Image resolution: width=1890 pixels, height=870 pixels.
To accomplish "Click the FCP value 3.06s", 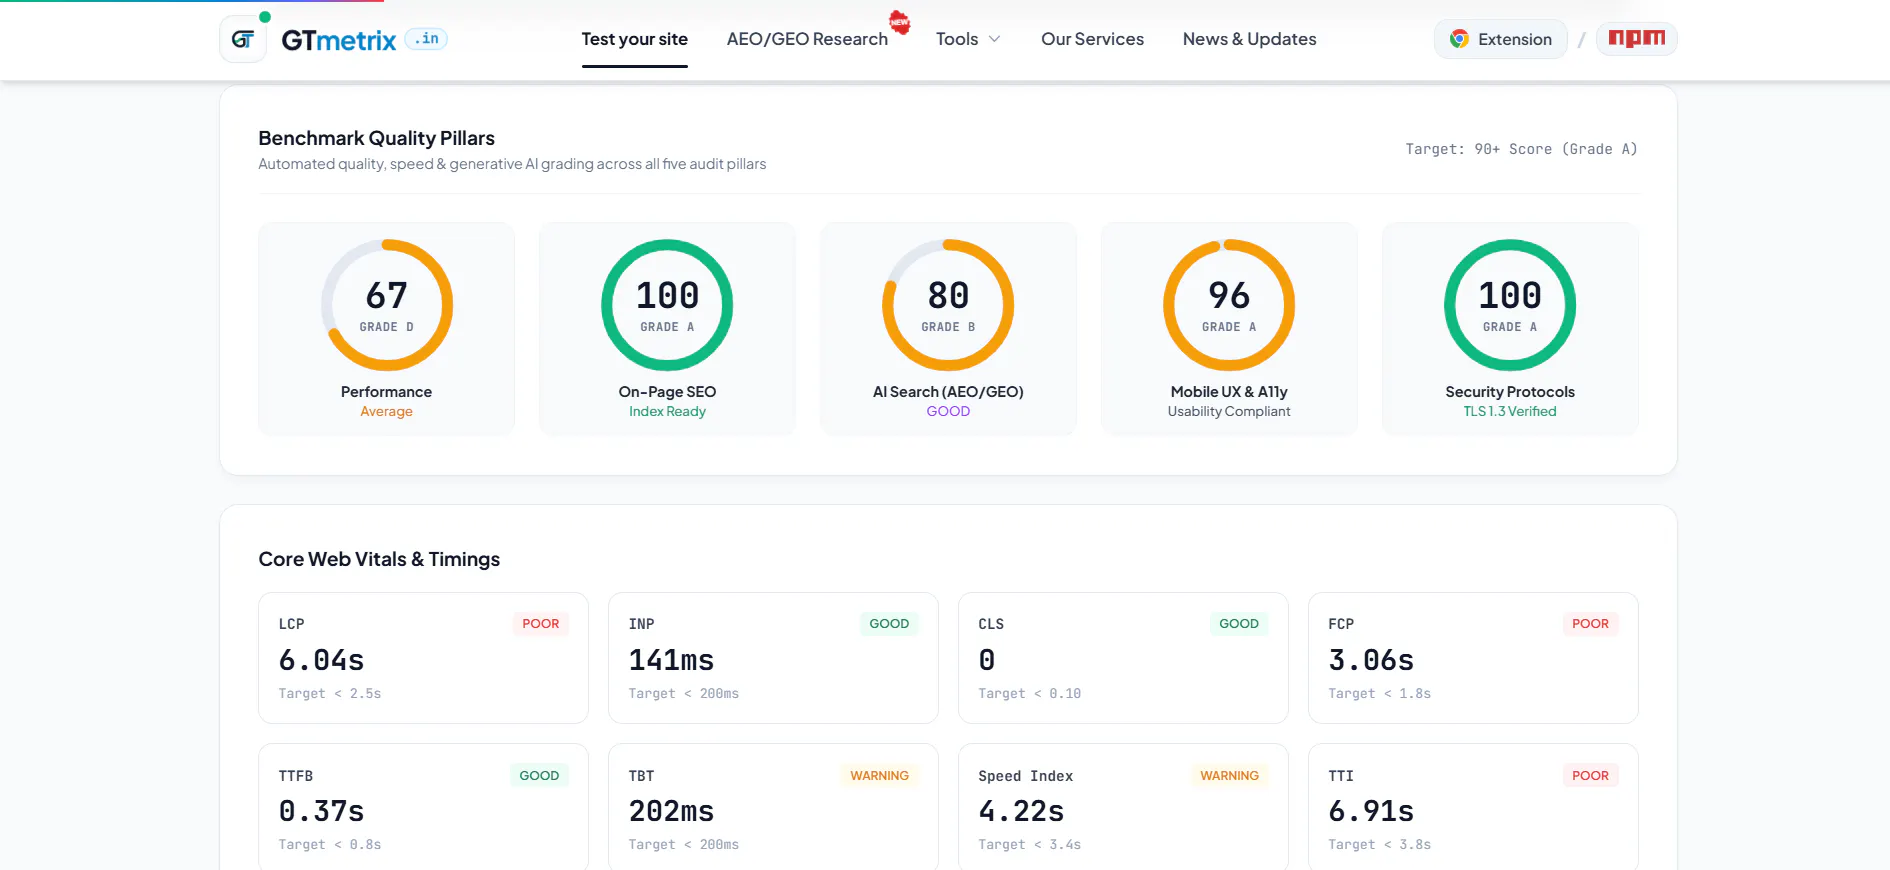I will pyautogui.click(x=1371, y=660).
